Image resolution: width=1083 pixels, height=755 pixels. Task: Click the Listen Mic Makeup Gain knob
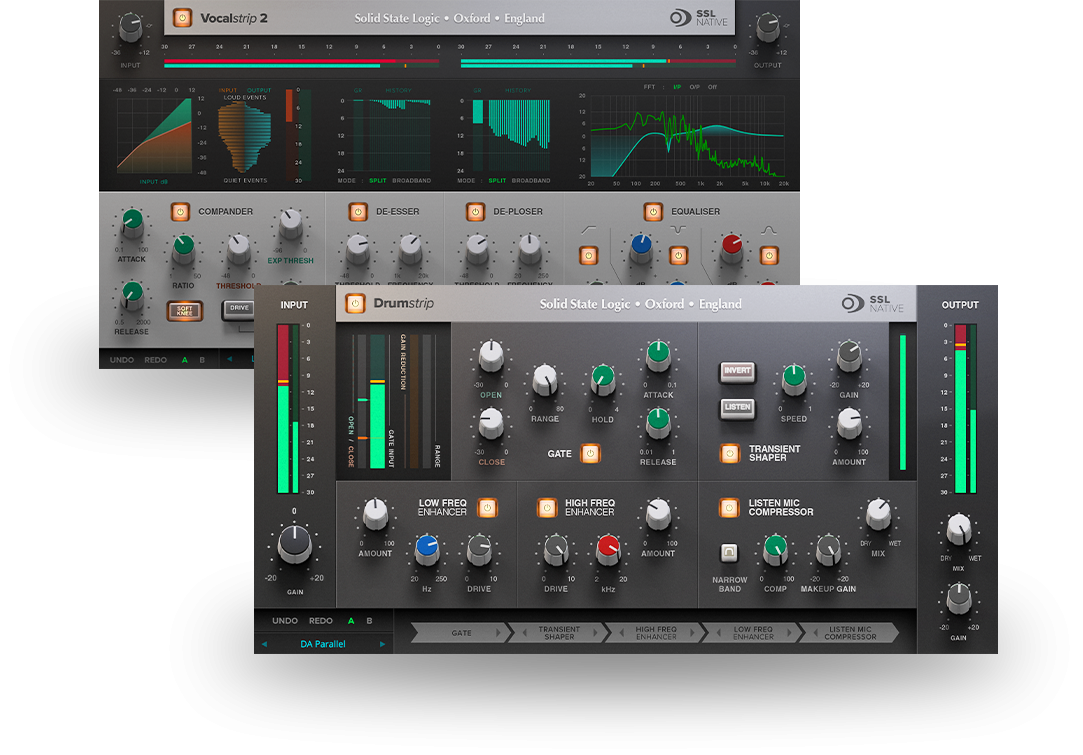coord(828,549)
